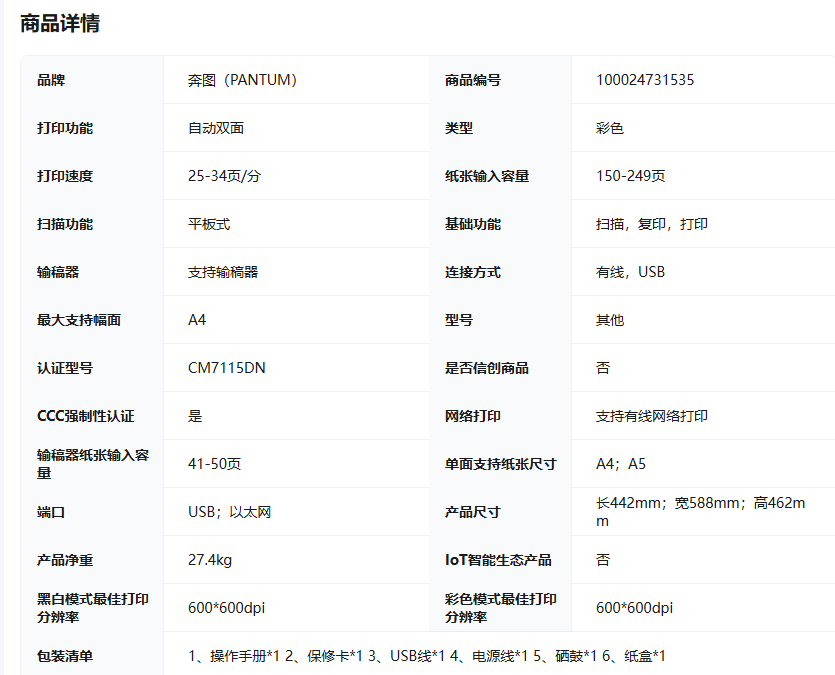Click the 其他 model value
Screen dimensions: 835x675
click(610, 319)
